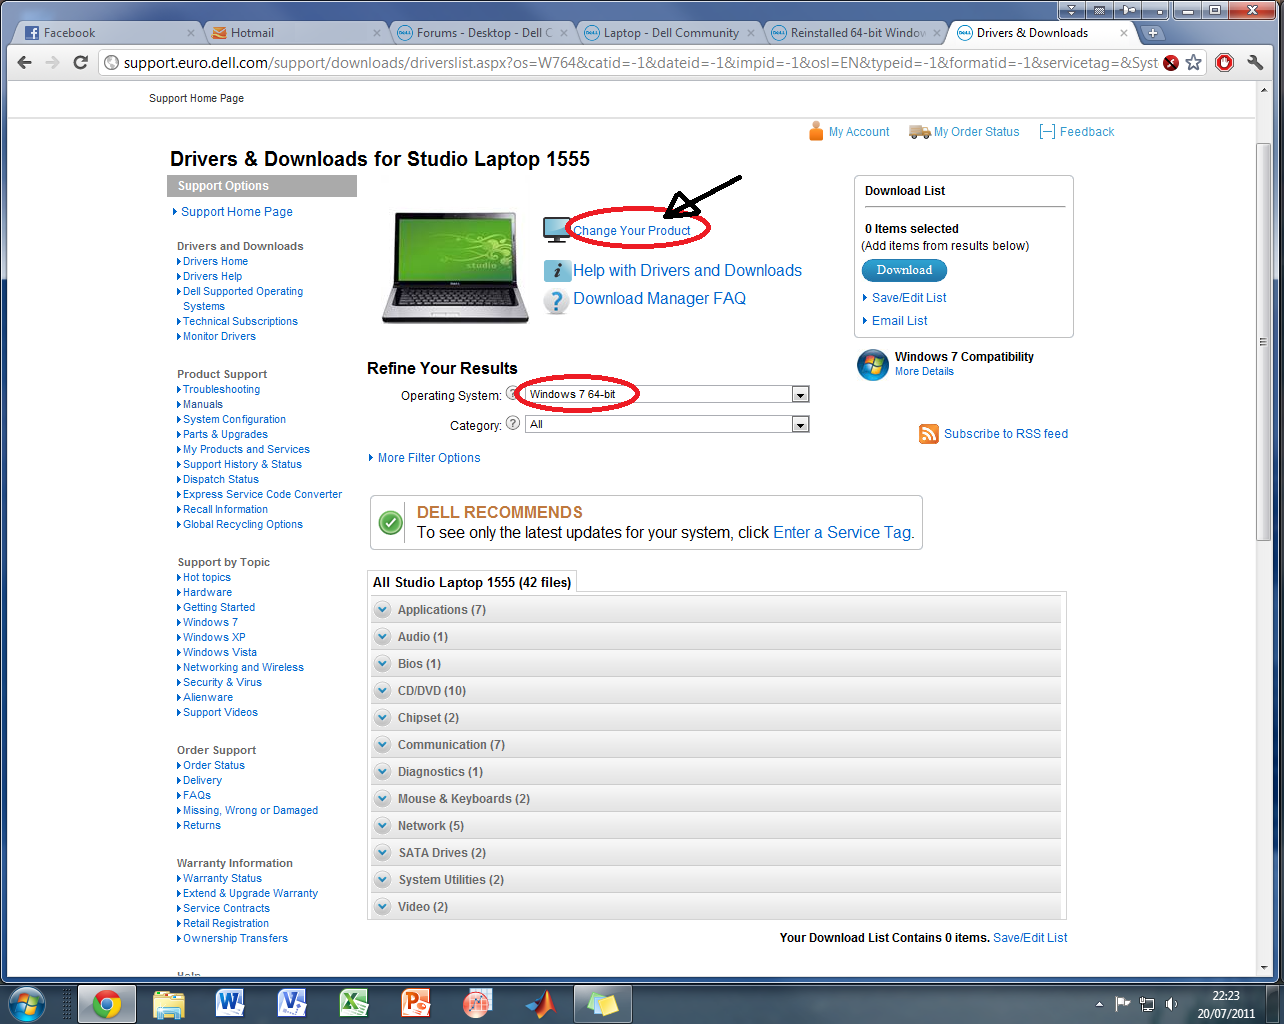
Task: Click Operating System help question icon
Action: point(513,393)
